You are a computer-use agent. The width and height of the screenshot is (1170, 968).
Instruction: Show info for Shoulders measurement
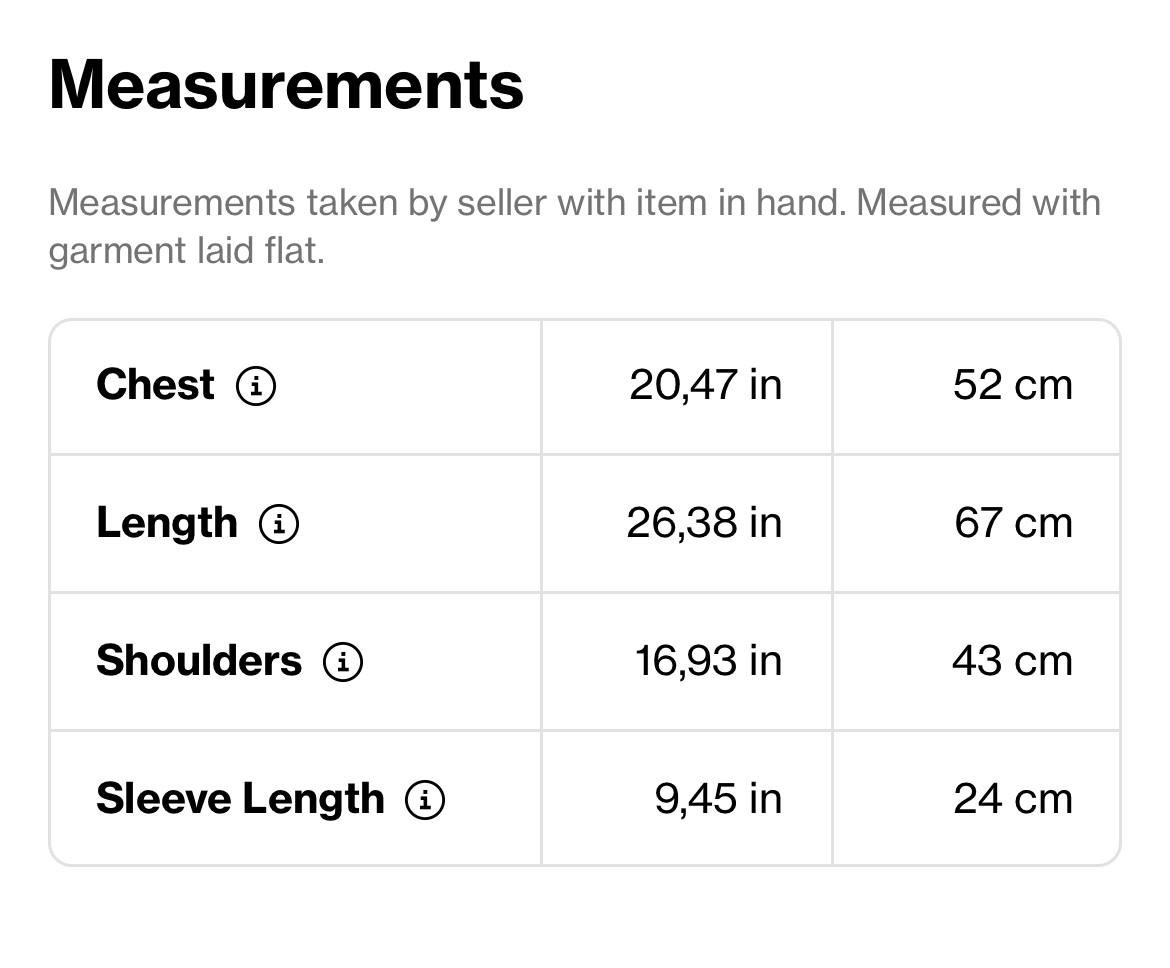[x=343, y=661]
